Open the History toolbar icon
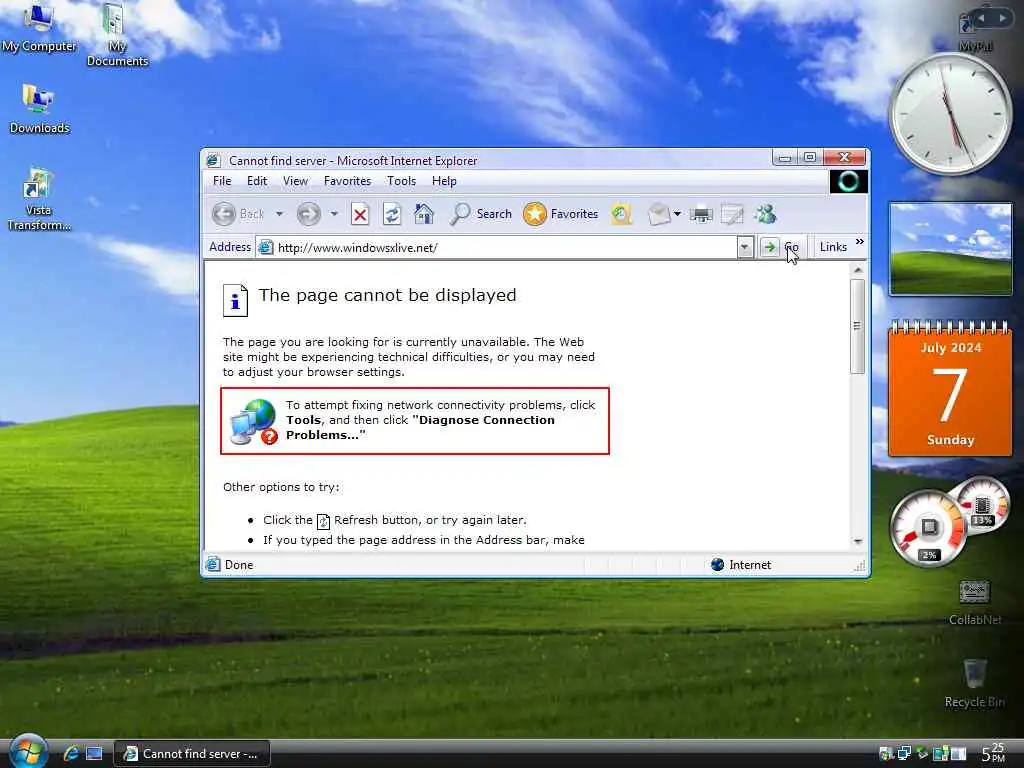This screenshot has width=1024, height=768. pyautogui.click(x=622, y=214)
